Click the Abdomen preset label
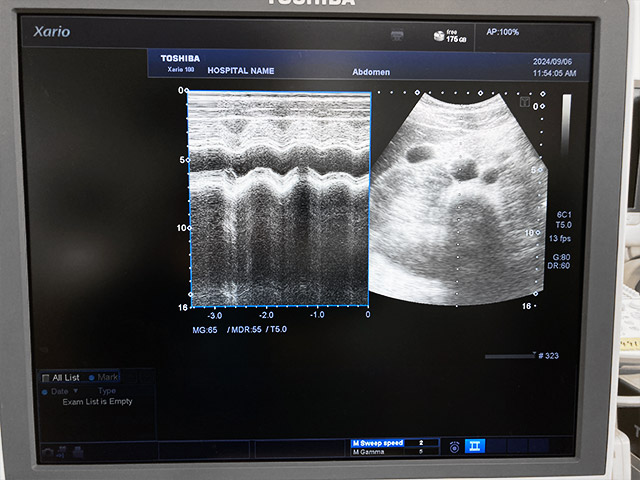 coord(371,72)
